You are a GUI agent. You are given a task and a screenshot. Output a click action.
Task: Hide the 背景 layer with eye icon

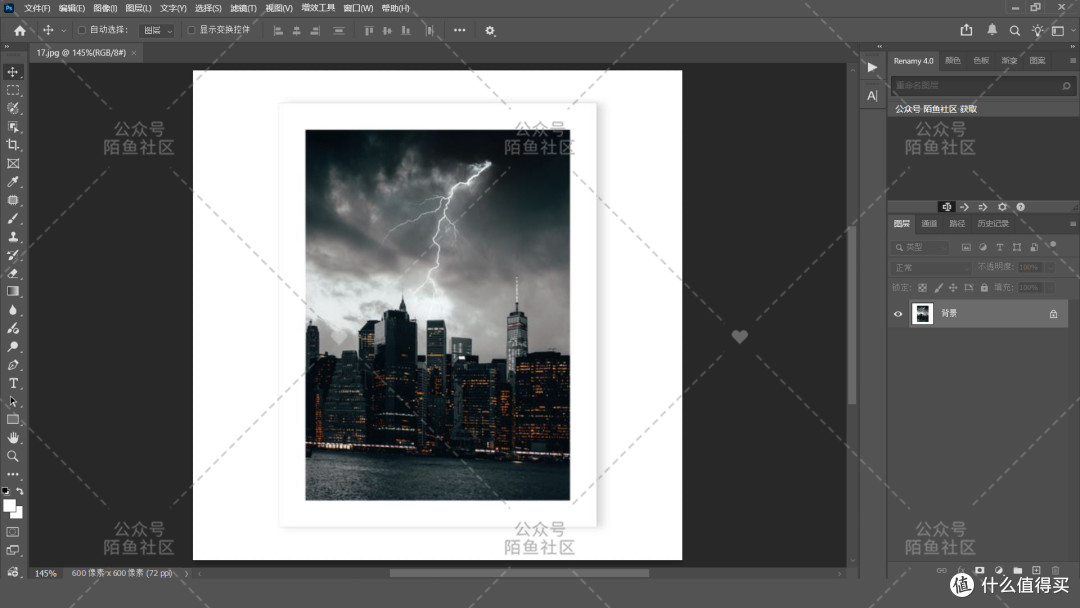click(898, 314)
